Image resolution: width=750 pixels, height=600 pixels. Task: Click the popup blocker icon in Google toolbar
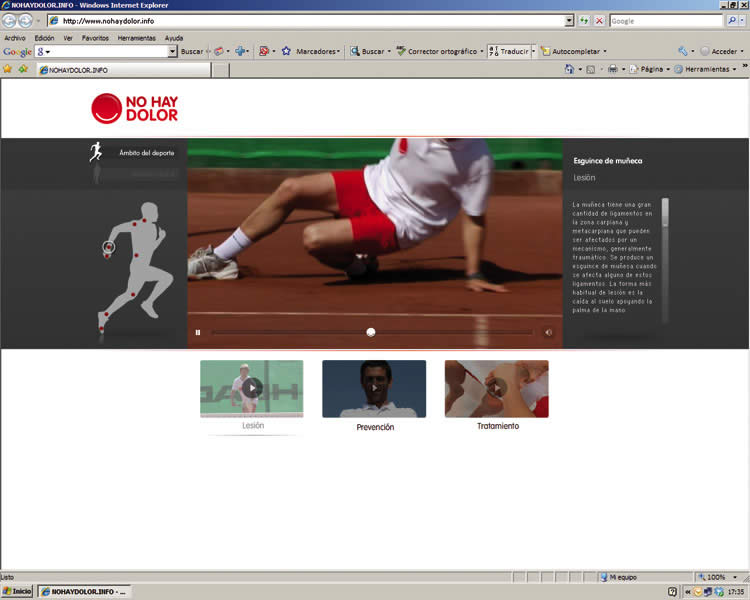click(x=264, y=51)
